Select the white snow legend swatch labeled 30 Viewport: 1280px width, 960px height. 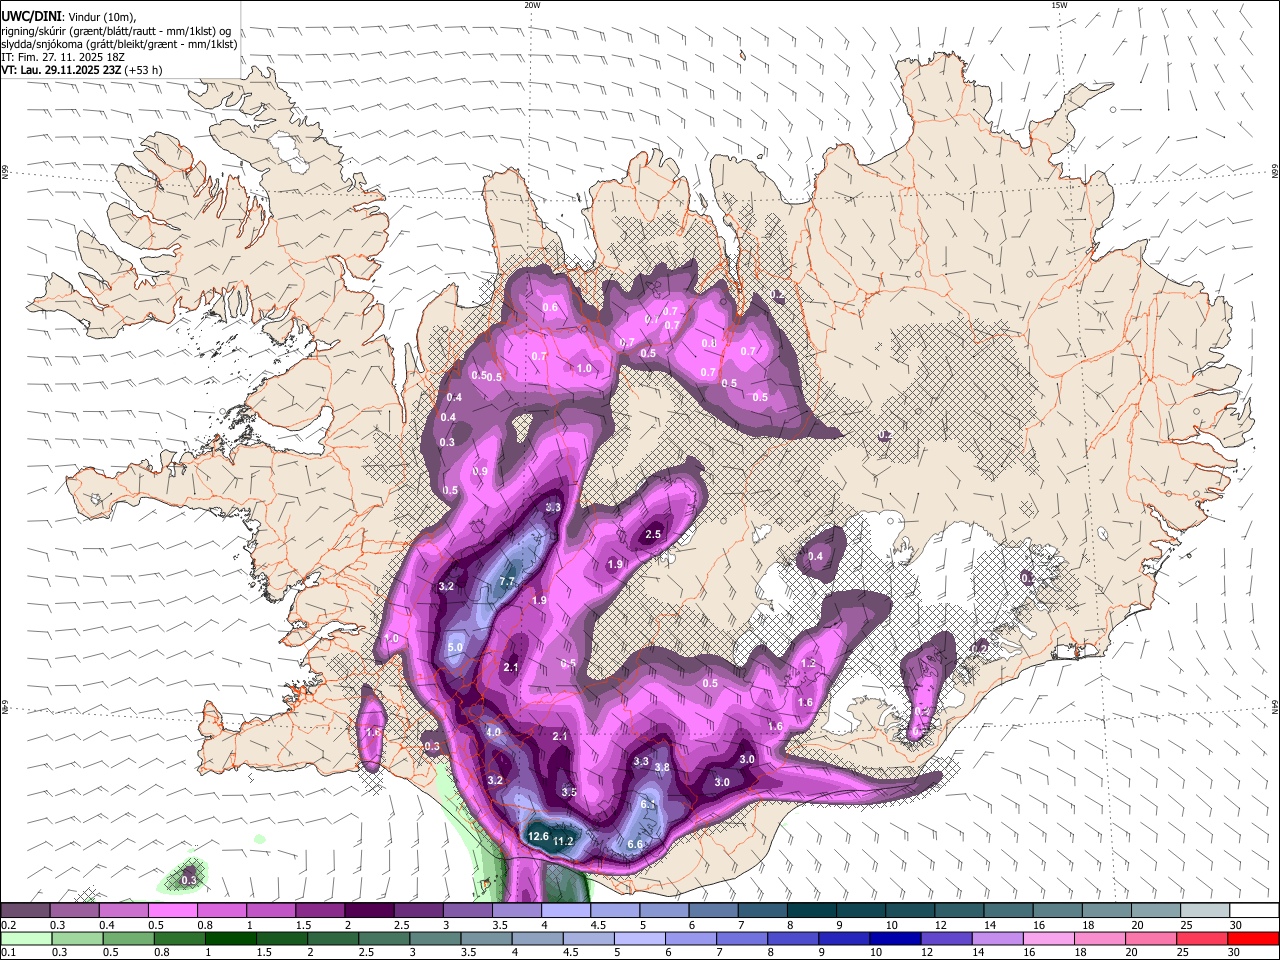1253,910
